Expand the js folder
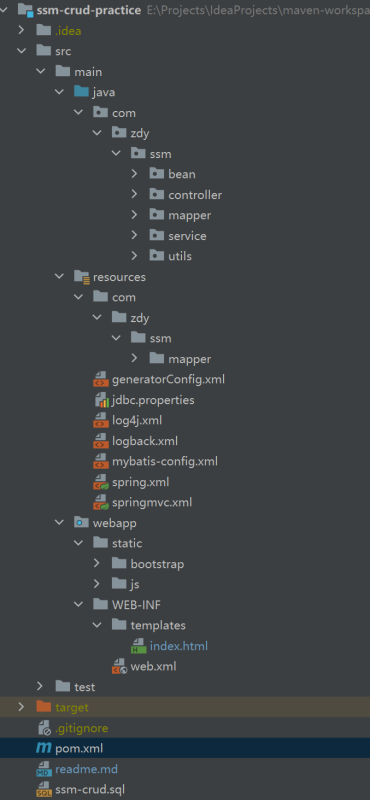Viewport: 370px width, 800px height. pyautogui.click(x=97, y=584)
